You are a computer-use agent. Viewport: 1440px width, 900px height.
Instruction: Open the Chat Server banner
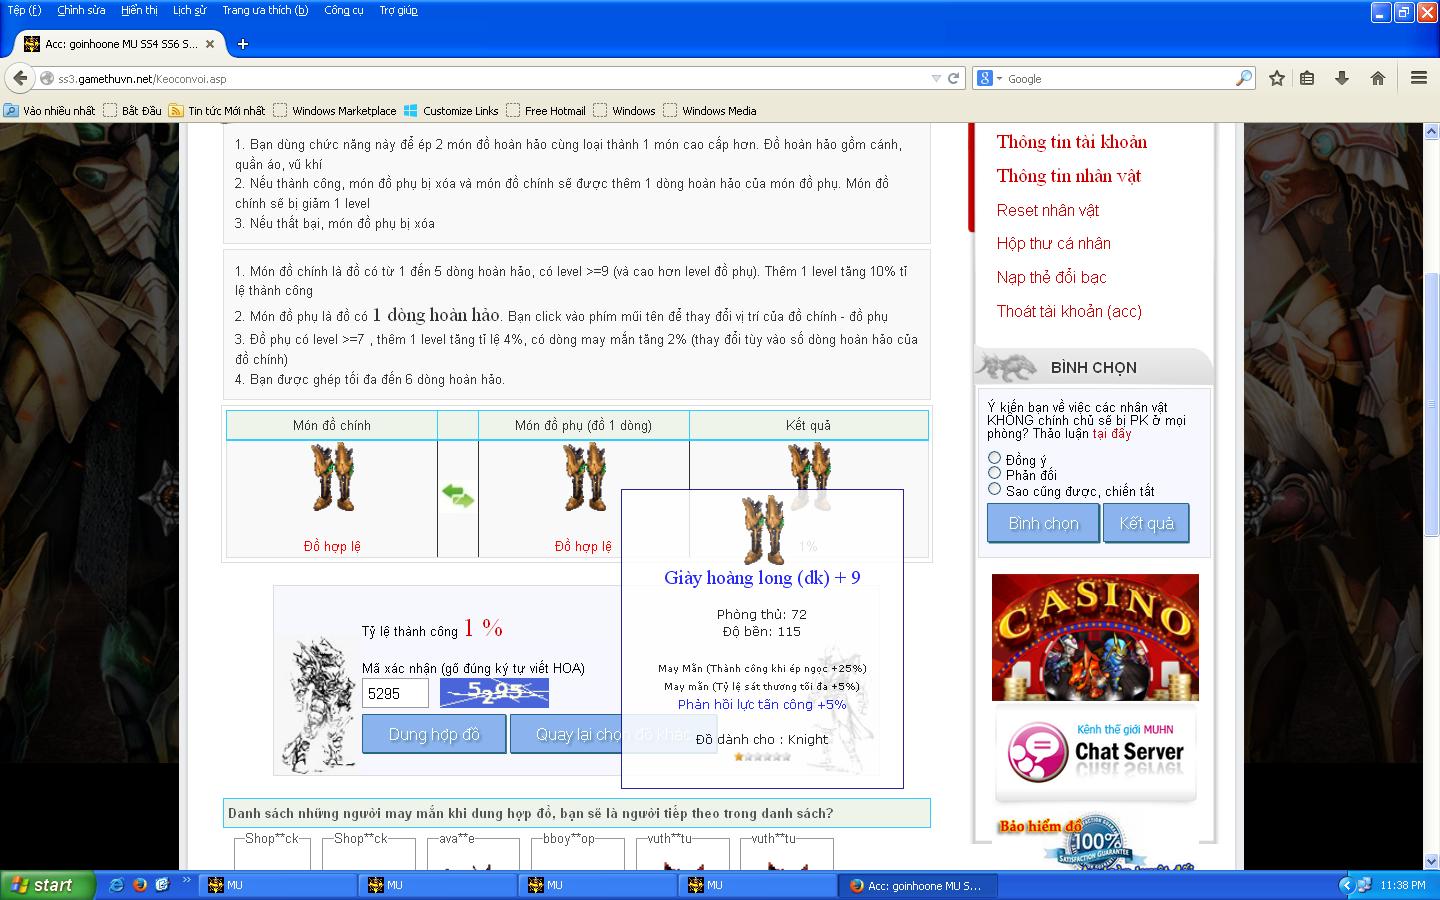[x=1095, y=753]
